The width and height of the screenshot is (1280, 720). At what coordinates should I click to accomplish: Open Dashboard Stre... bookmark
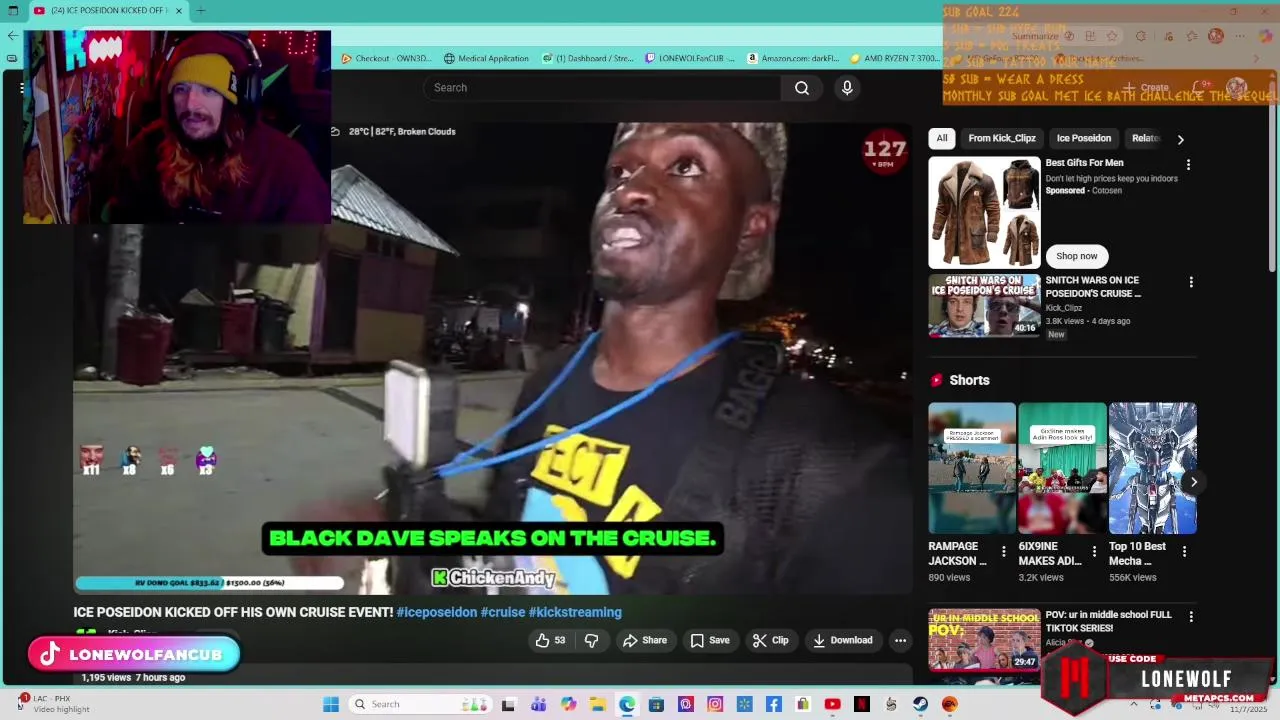tap(588, 58)
